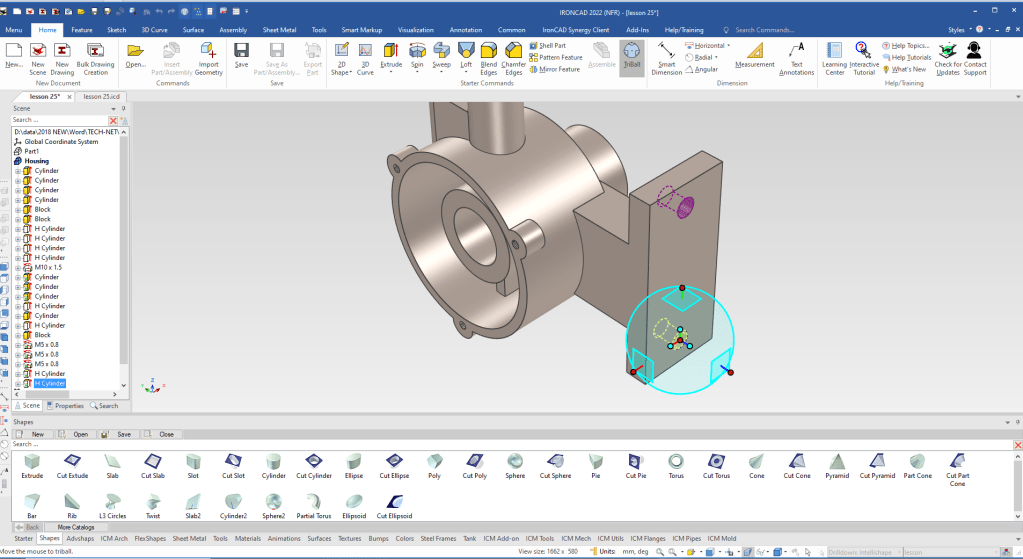This screenshot has height=559, width=1023.
Task: Choose the Blend Edges tool
Action: (490, 58)
